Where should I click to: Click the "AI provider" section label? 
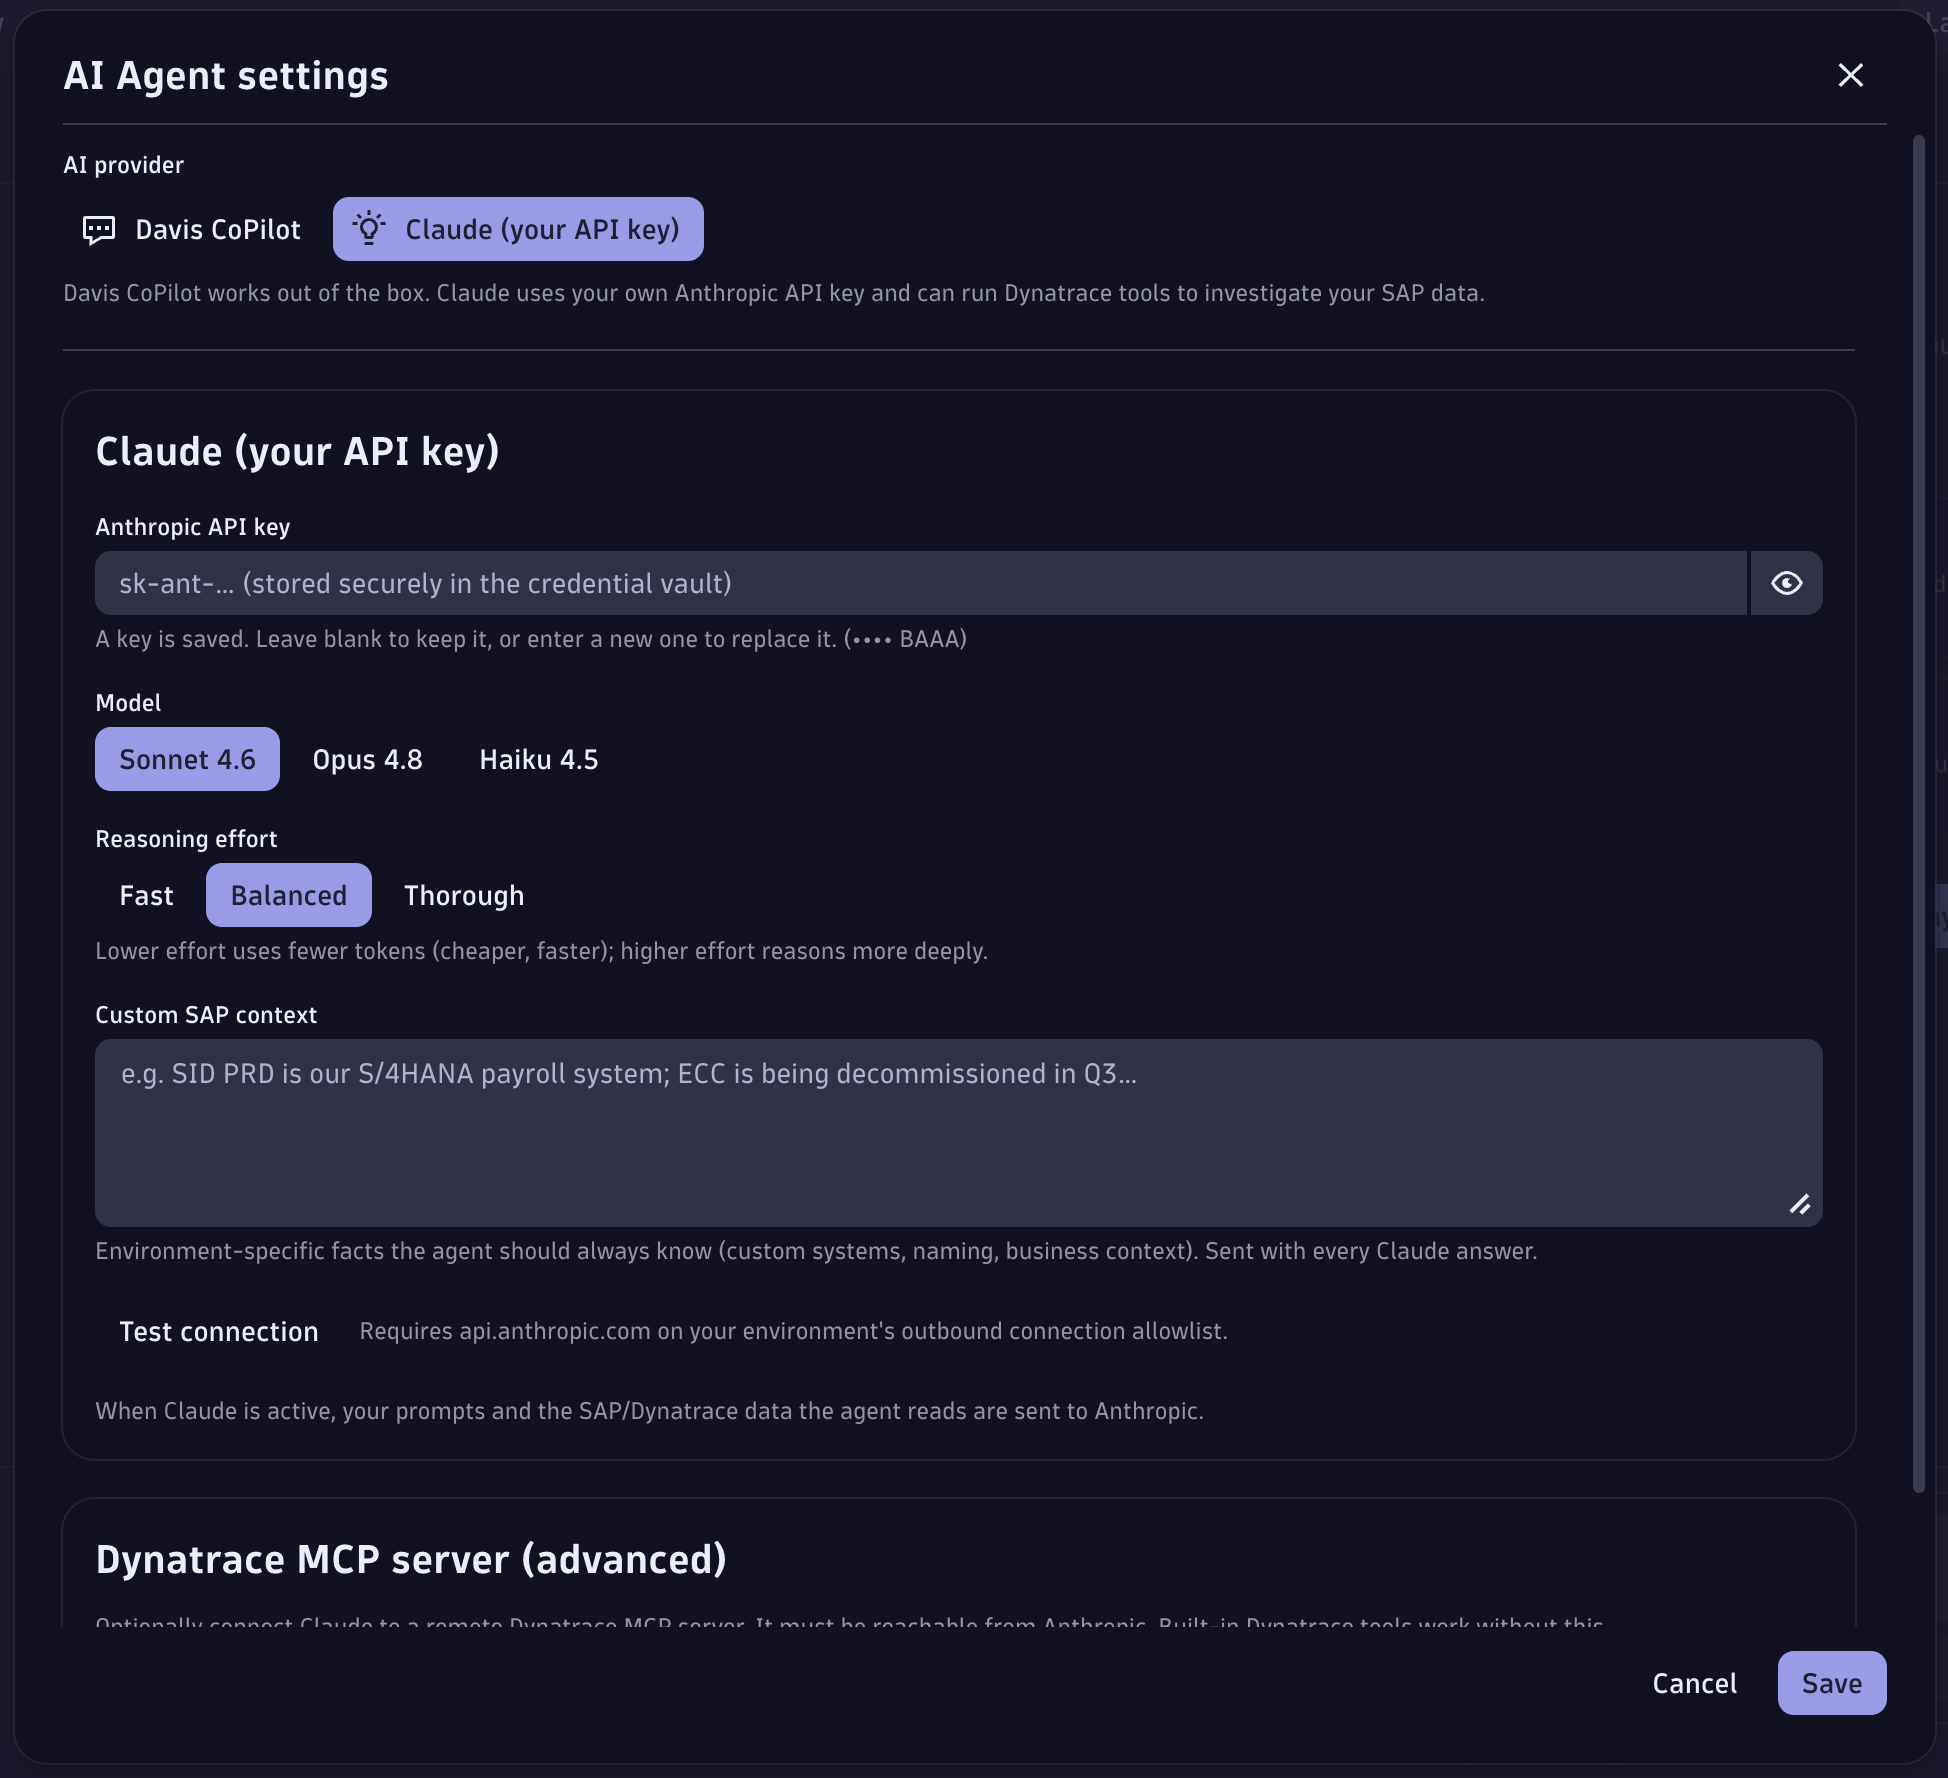[x=123, y=165]
